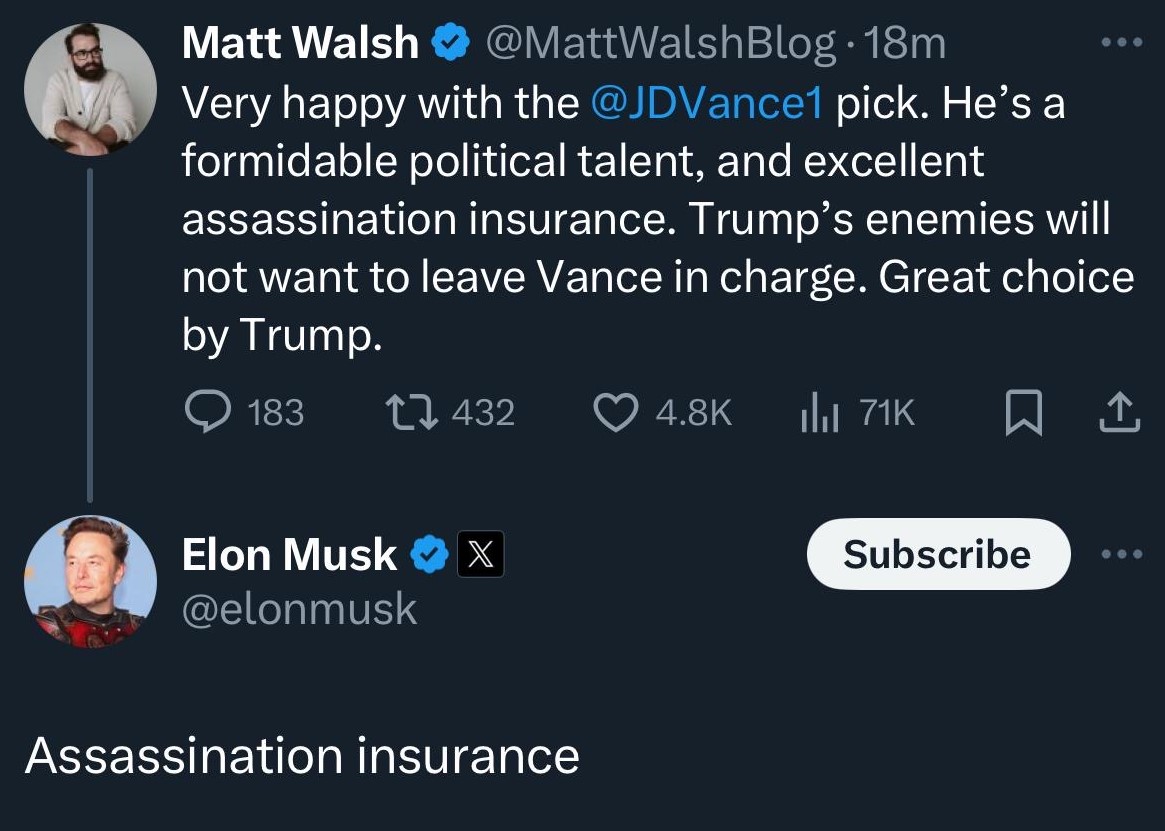Subscribe to Elon Musk
Viewport: 1165px width, 831px height.
point(937,554)
